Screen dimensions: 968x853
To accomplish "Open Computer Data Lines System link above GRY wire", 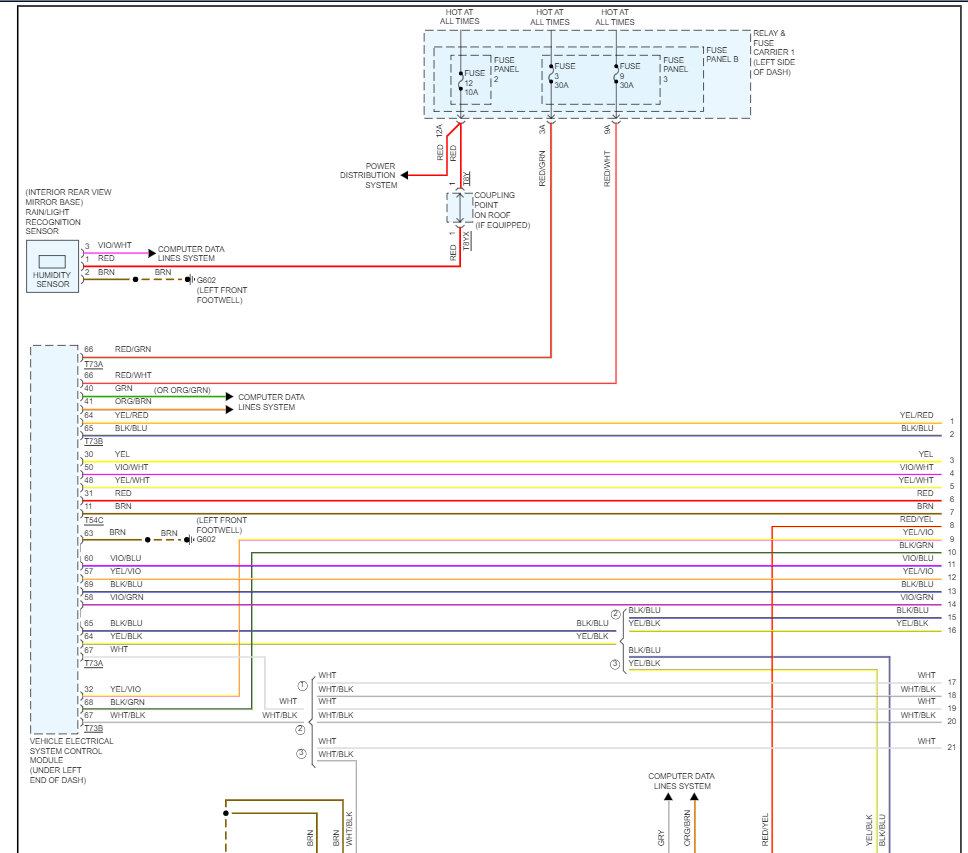I will [x=681, y=781].
